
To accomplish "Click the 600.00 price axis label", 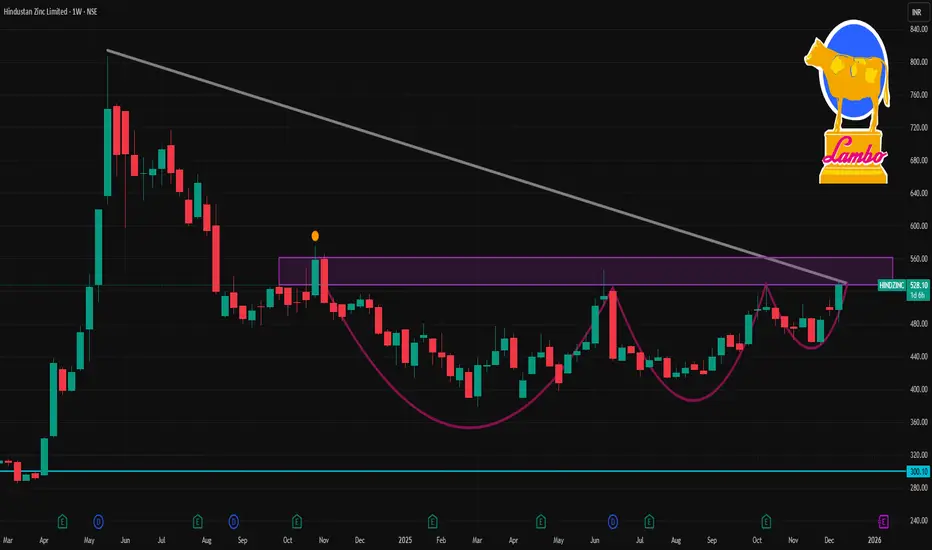I will click(x=918, y=226).
